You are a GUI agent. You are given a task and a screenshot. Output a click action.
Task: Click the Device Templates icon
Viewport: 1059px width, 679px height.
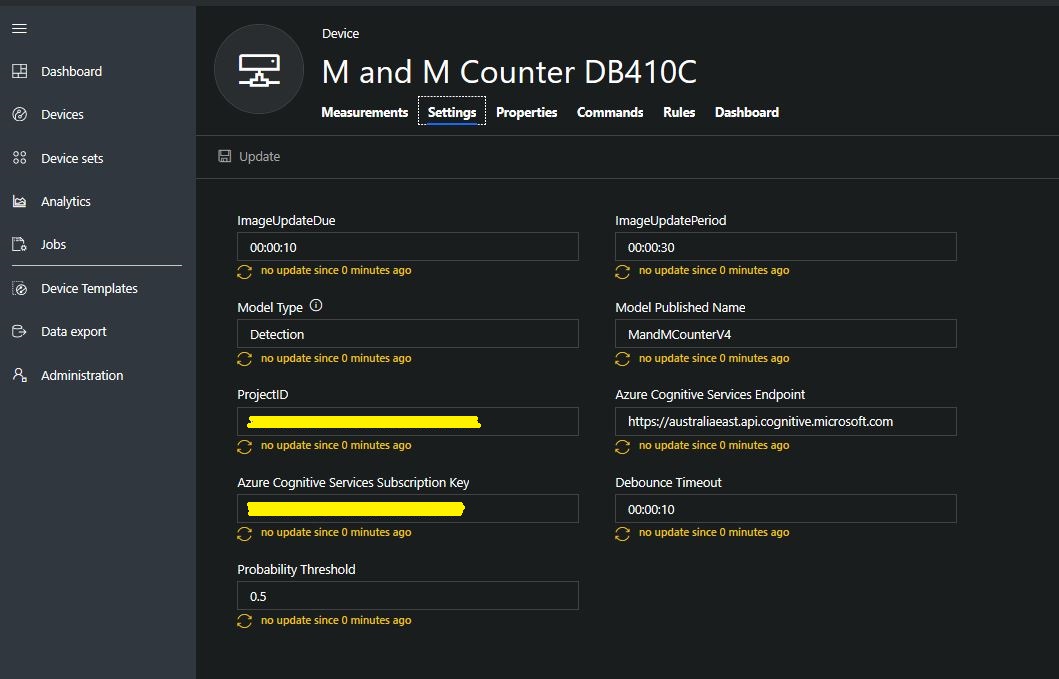click(x=19, y=288)
